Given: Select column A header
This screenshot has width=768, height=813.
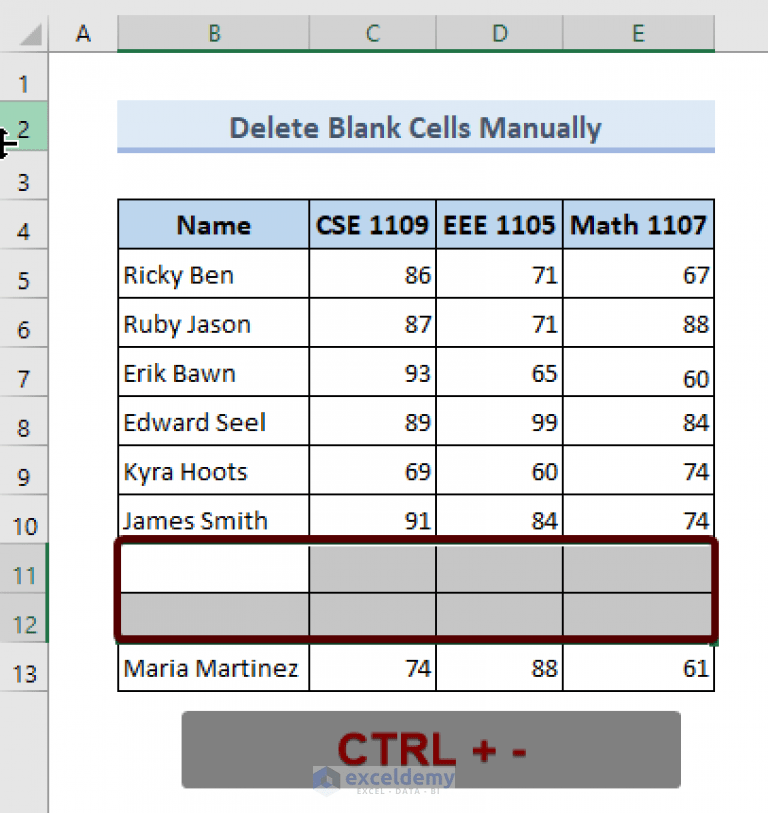Looking at the screenshot, I should point(83,34).
